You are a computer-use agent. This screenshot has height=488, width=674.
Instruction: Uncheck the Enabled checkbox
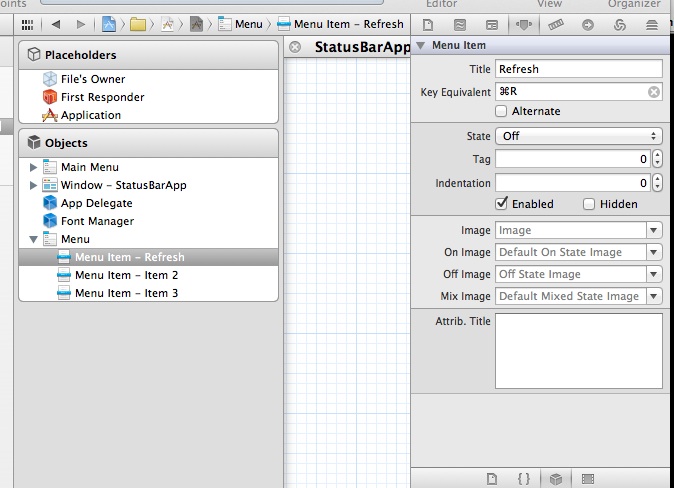501,203
